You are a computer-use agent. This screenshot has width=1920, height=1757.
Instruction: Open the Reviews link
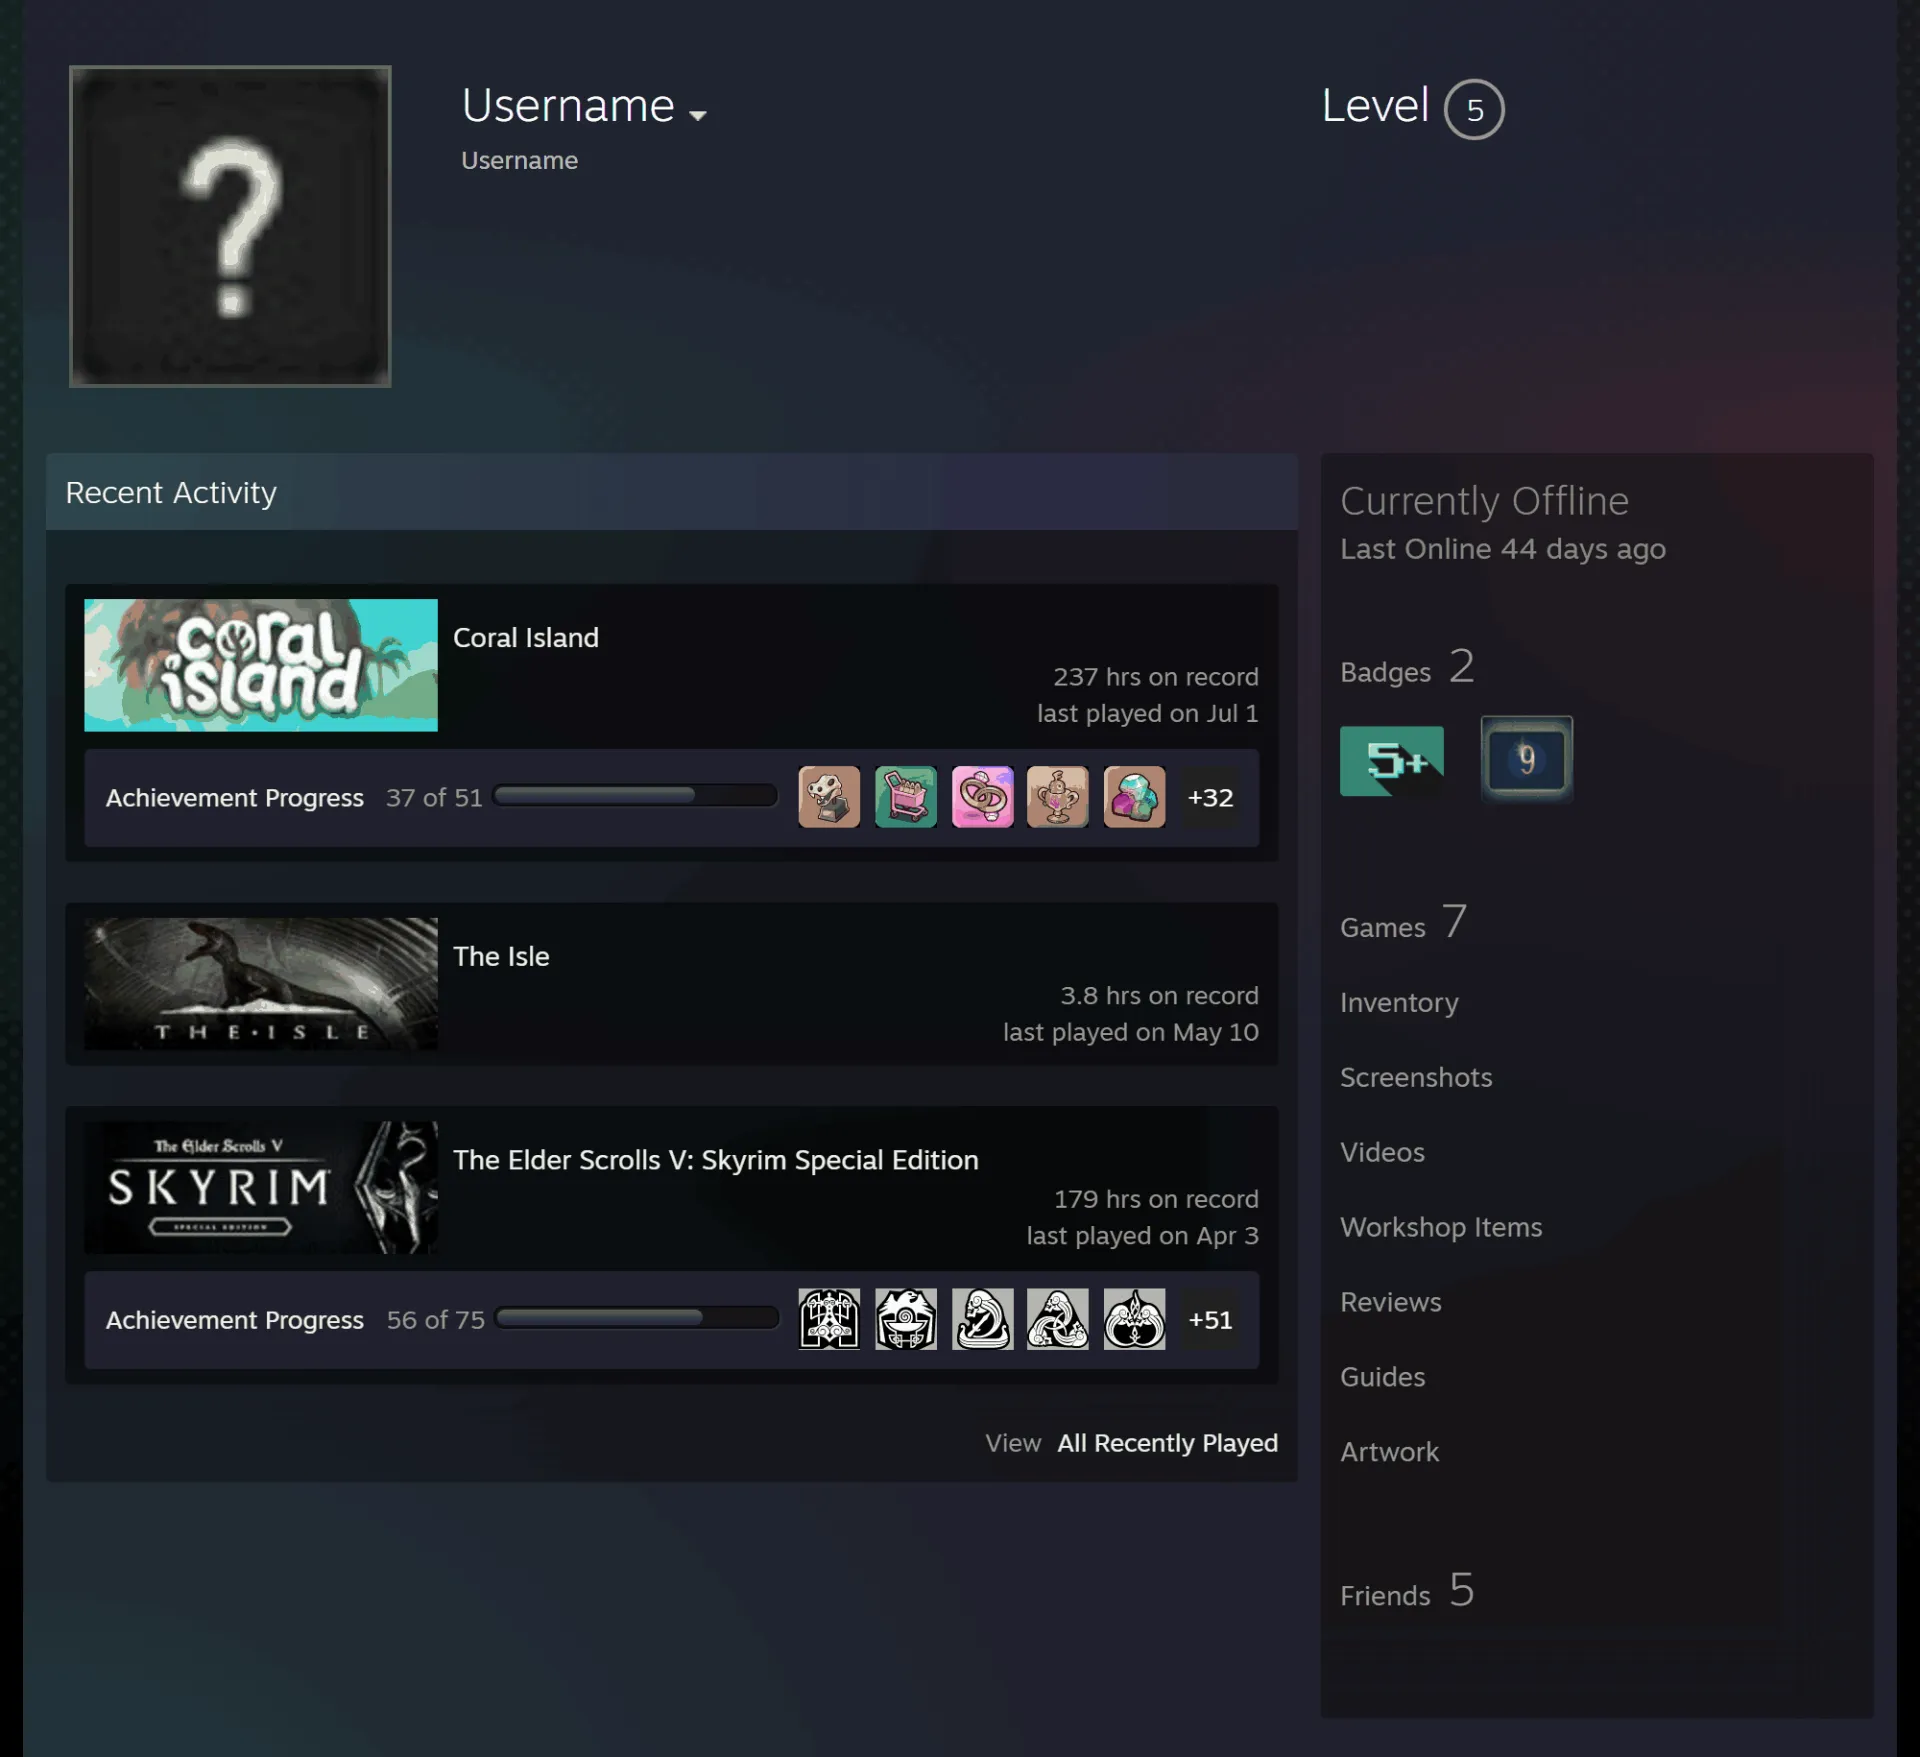click(x=1391, y=1302)
